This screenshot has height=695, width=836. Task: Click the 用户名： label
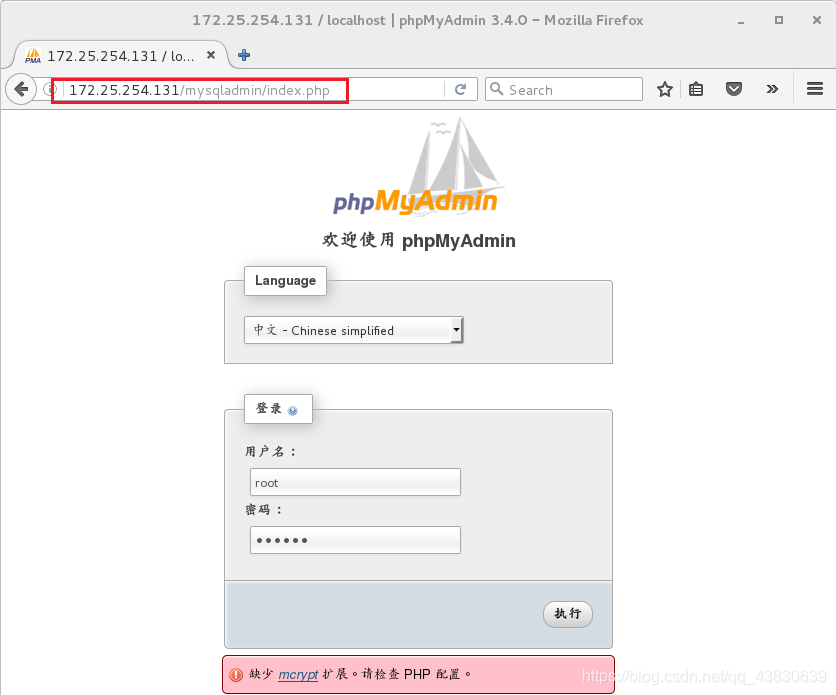click(271, 451)
